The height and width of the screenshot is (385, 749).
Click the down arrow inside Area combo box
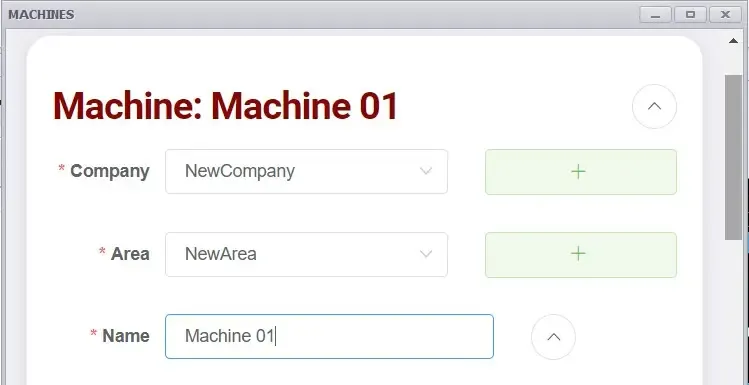pyautogui.click(x=426, y=254)
